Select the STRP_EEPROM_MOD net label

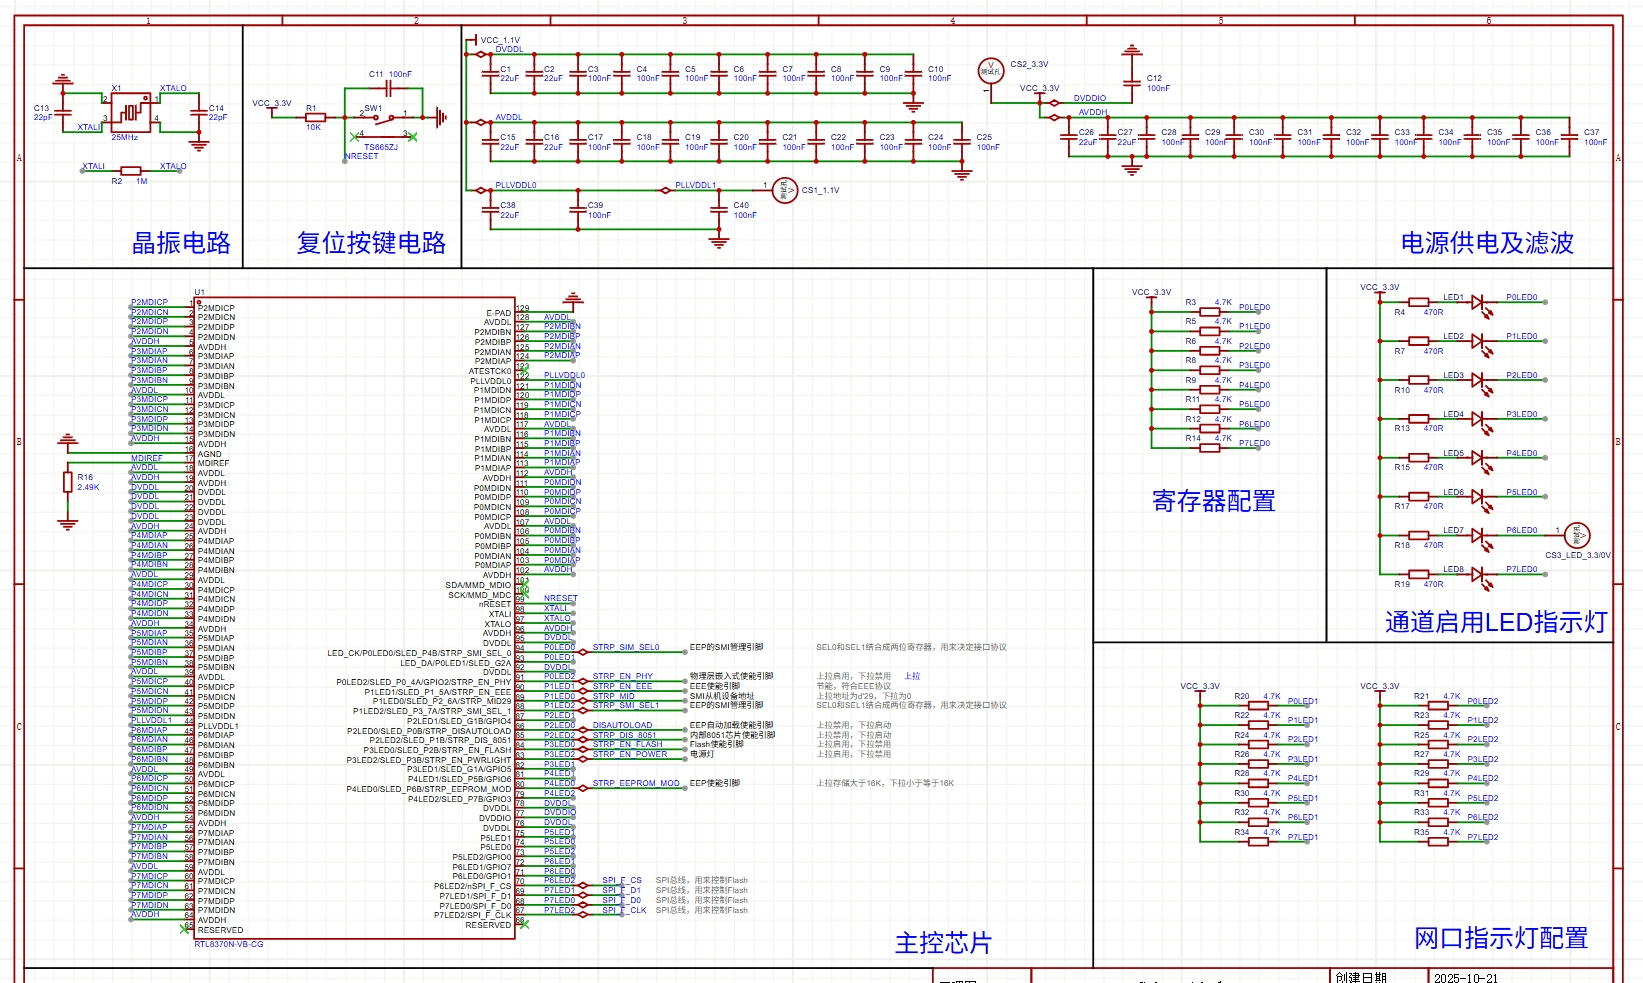(x=636, y=783)
